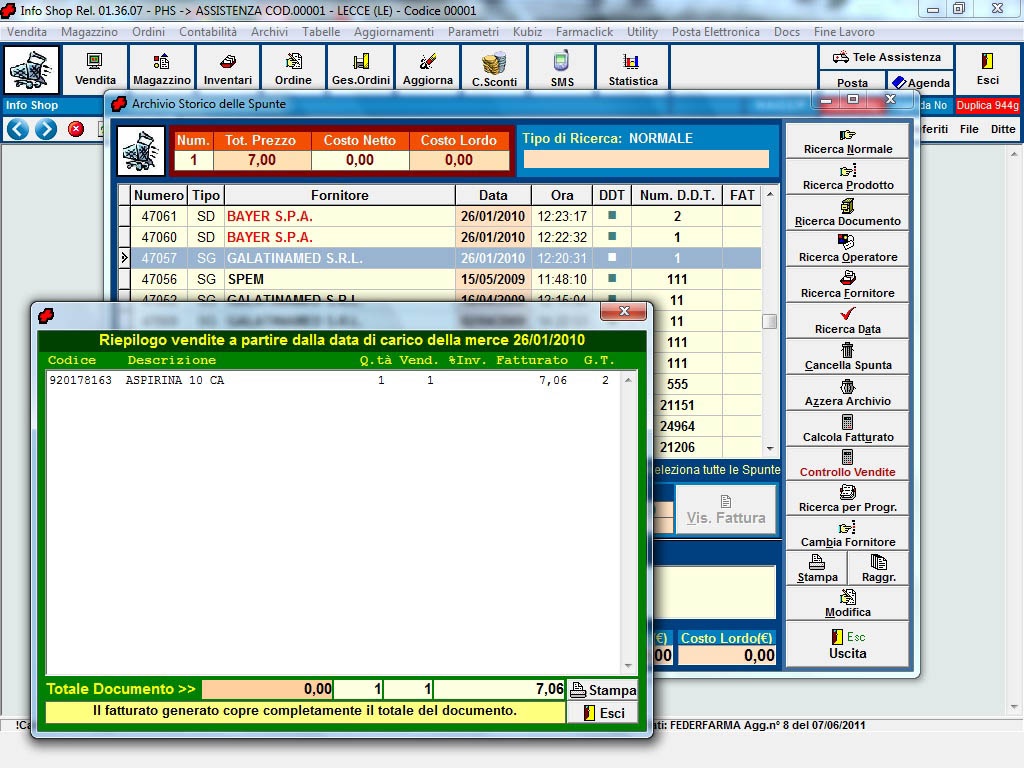This screenshot has width=1024, height=768.
Task: Open the Magazzino toolbar icon
Action: 161,68
